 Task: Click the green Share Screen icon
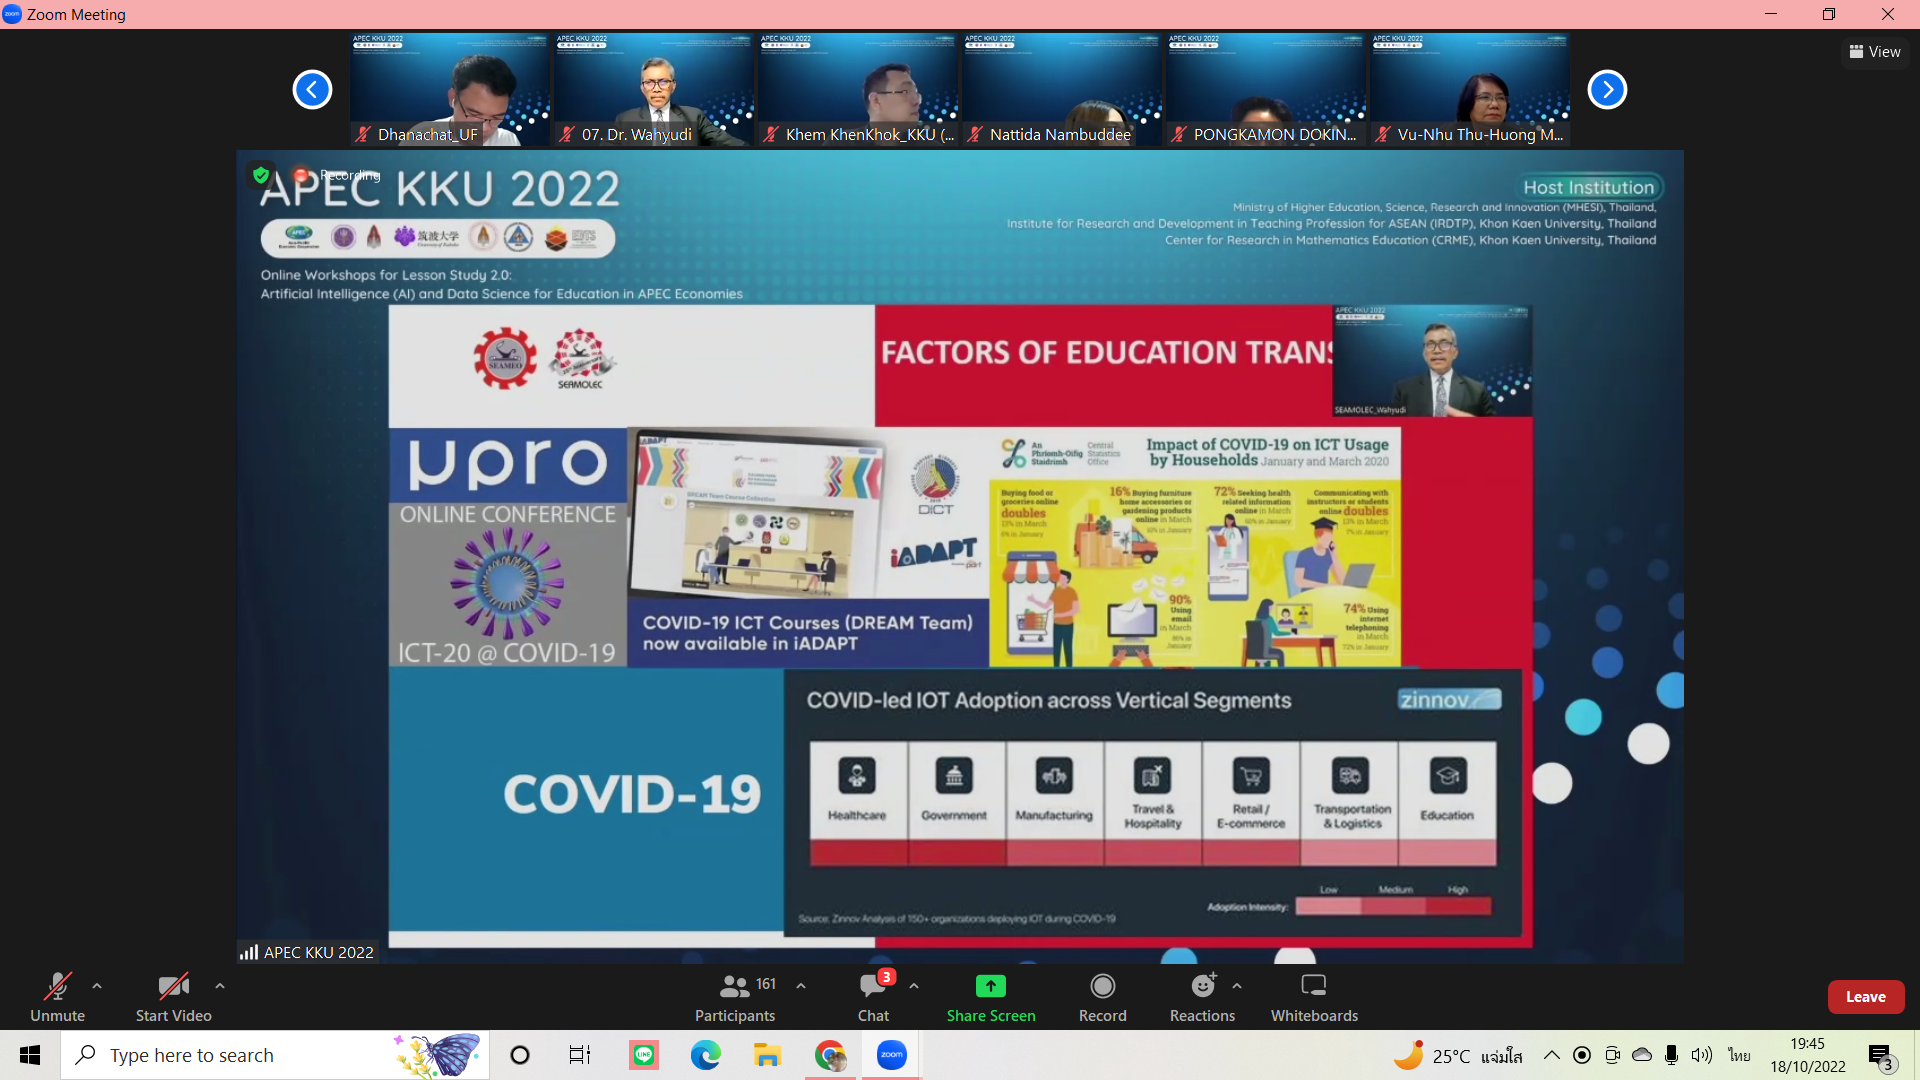click(x=990, y=986)
